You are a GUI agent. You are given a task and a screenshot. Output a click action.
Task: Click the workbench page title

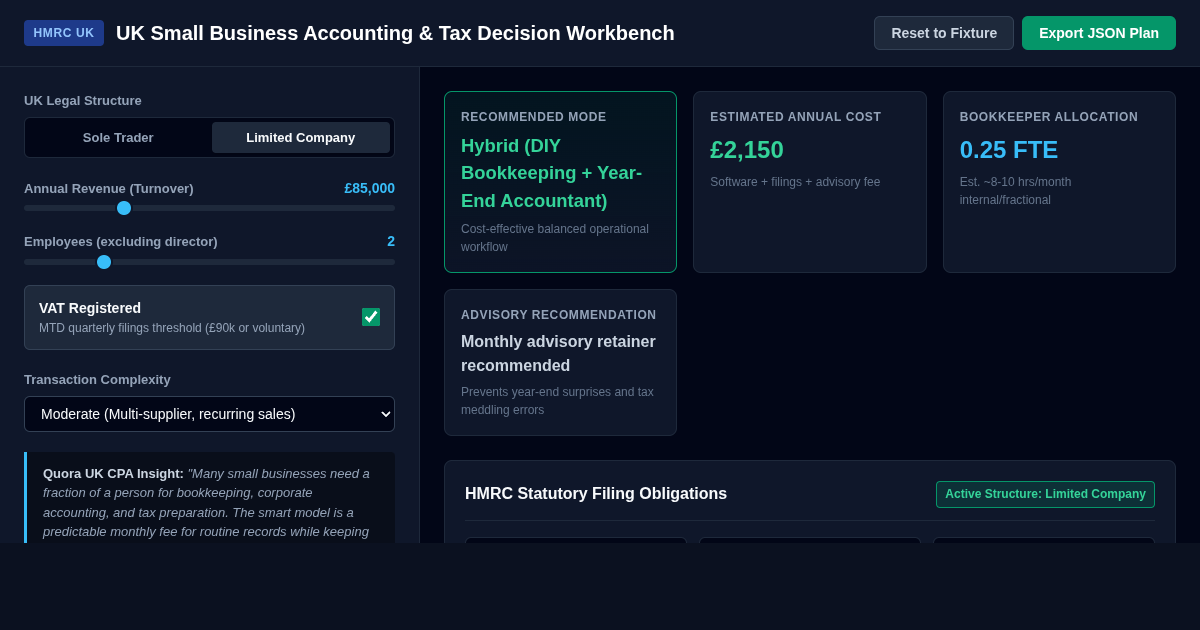point(395,33)
